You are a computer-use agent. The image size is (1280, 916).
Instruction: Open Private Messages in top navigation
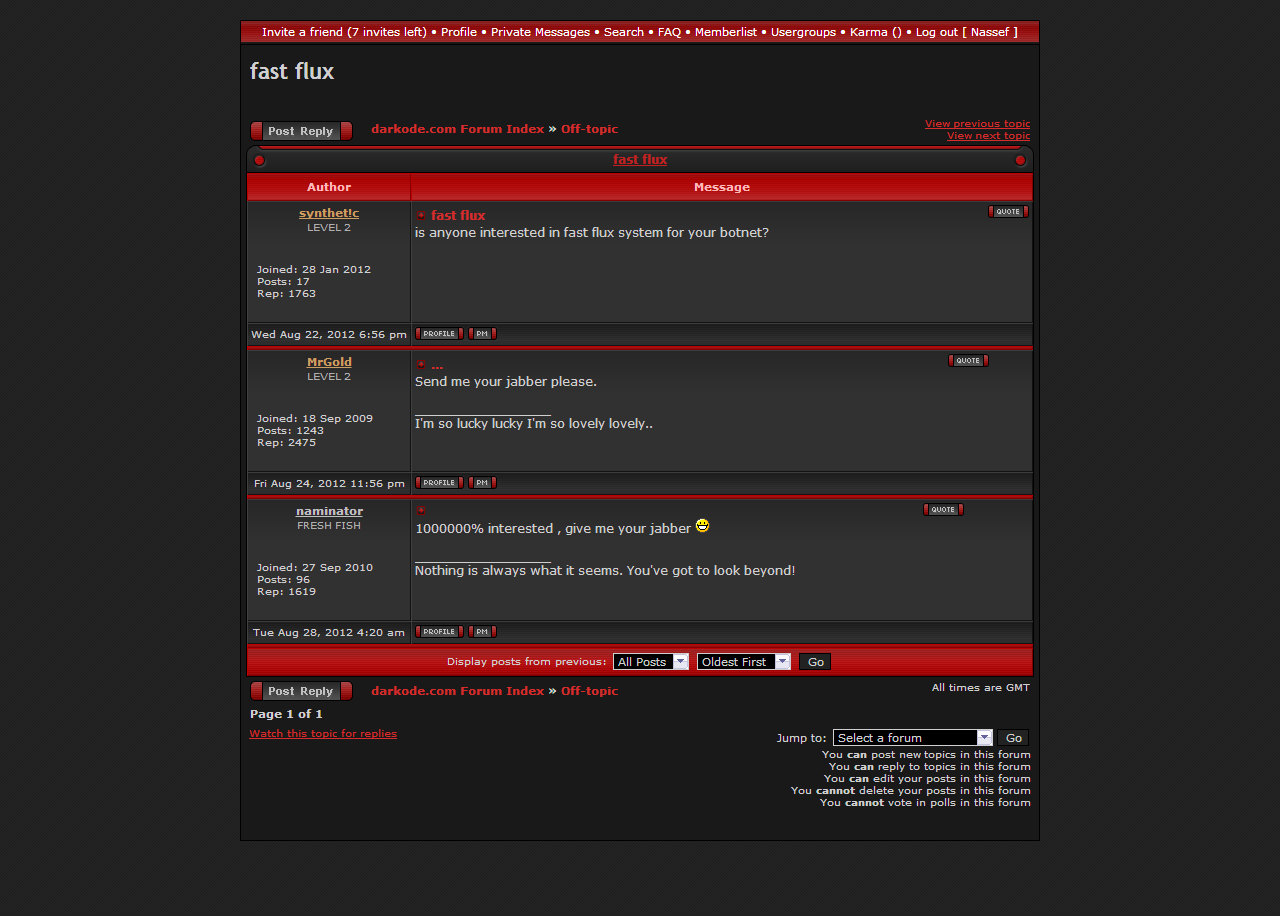coord(540,32)
